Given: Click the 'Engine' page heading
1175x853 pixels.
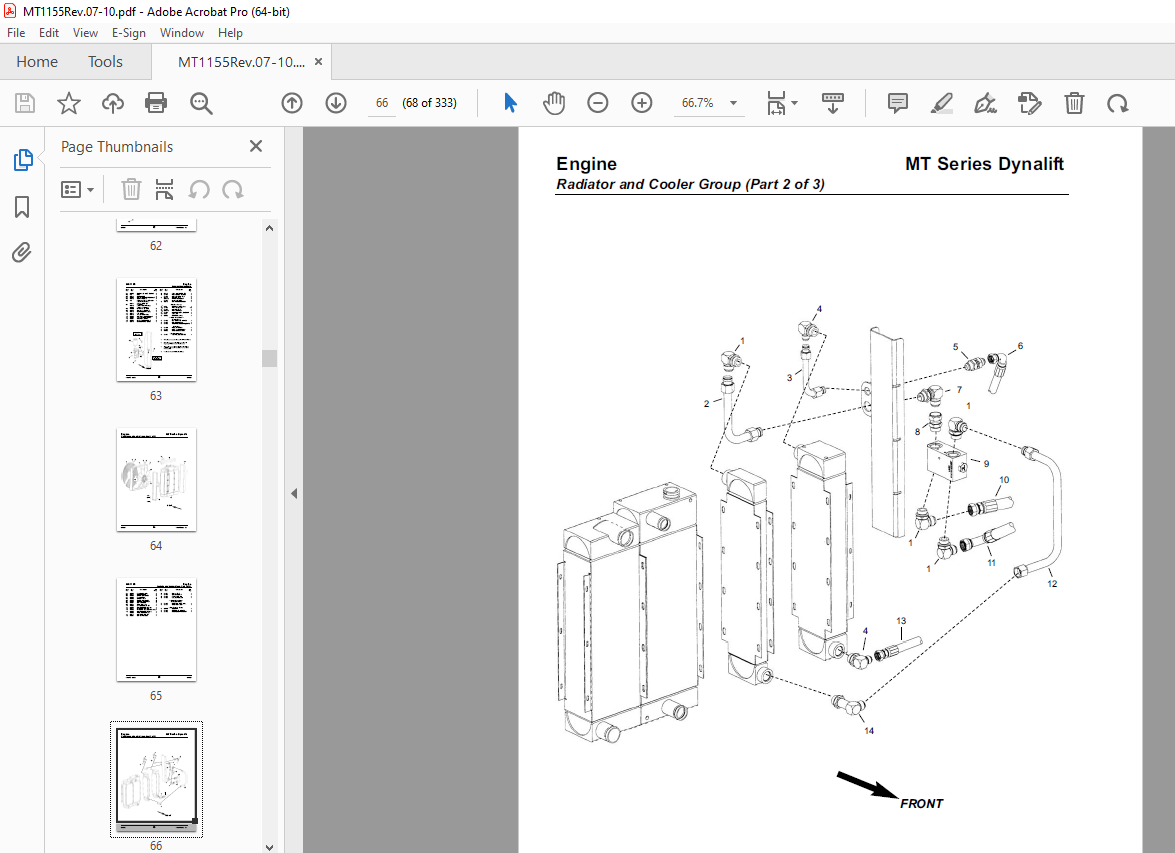Looking at the screenshot, I should pos(586,164).
